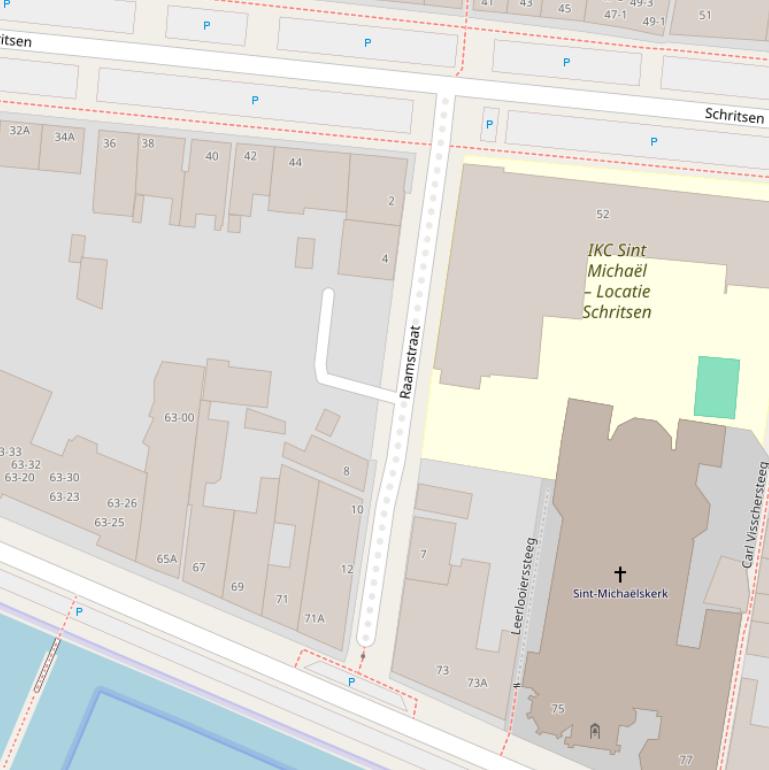Image resolution: width=769 pixels, height=770 pixels.
Task: Click the Sint-Michaelskerk name label
Action: (x=620, y=593)
